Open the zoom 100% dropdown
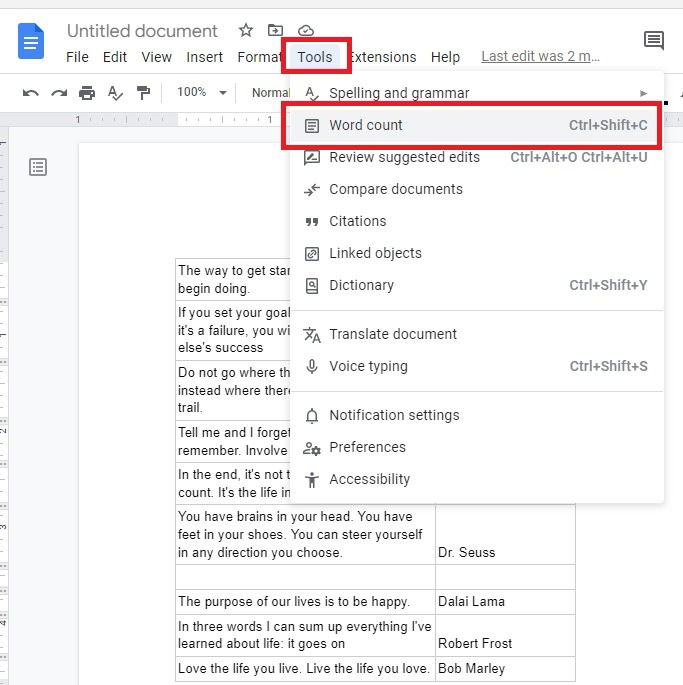 coord(202,92)
